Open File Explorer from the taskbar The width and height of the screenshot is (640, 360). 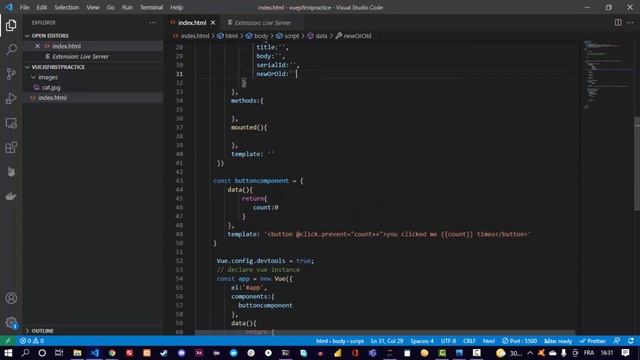click(x=77, y=353)
